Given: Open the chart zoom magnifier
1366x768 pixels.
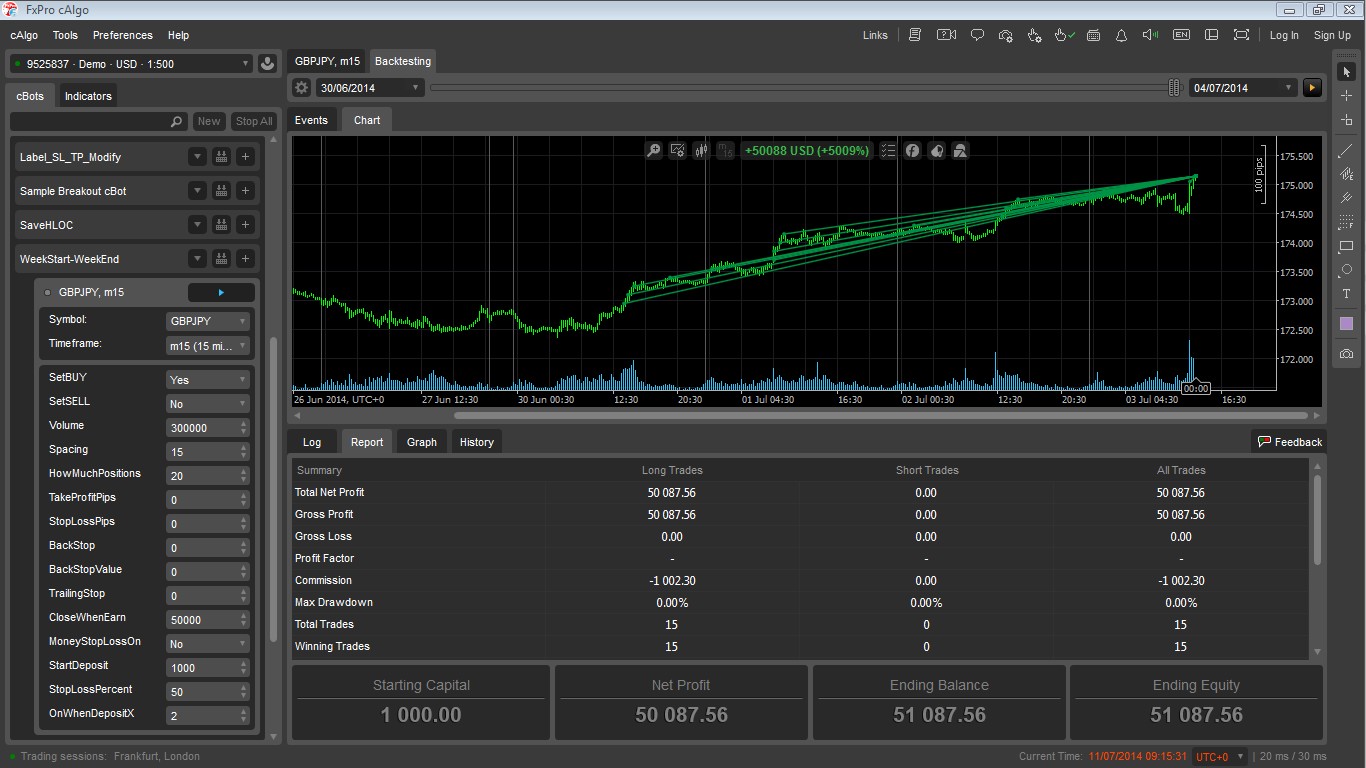Looking at the screenshot, I should pyautogui.click(x=654, y=150).
